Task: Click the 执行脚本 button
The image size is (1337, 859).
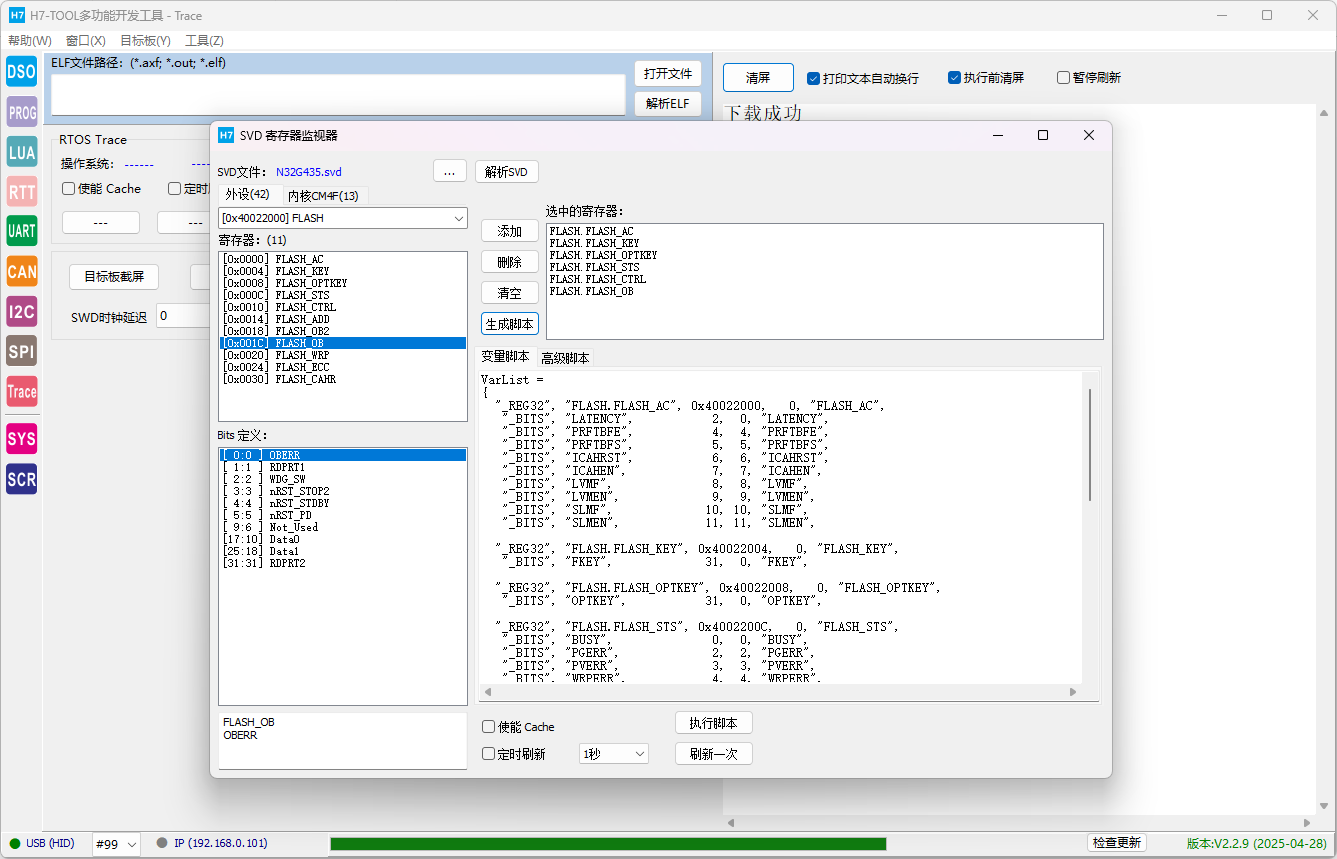Action: point(713,723)
